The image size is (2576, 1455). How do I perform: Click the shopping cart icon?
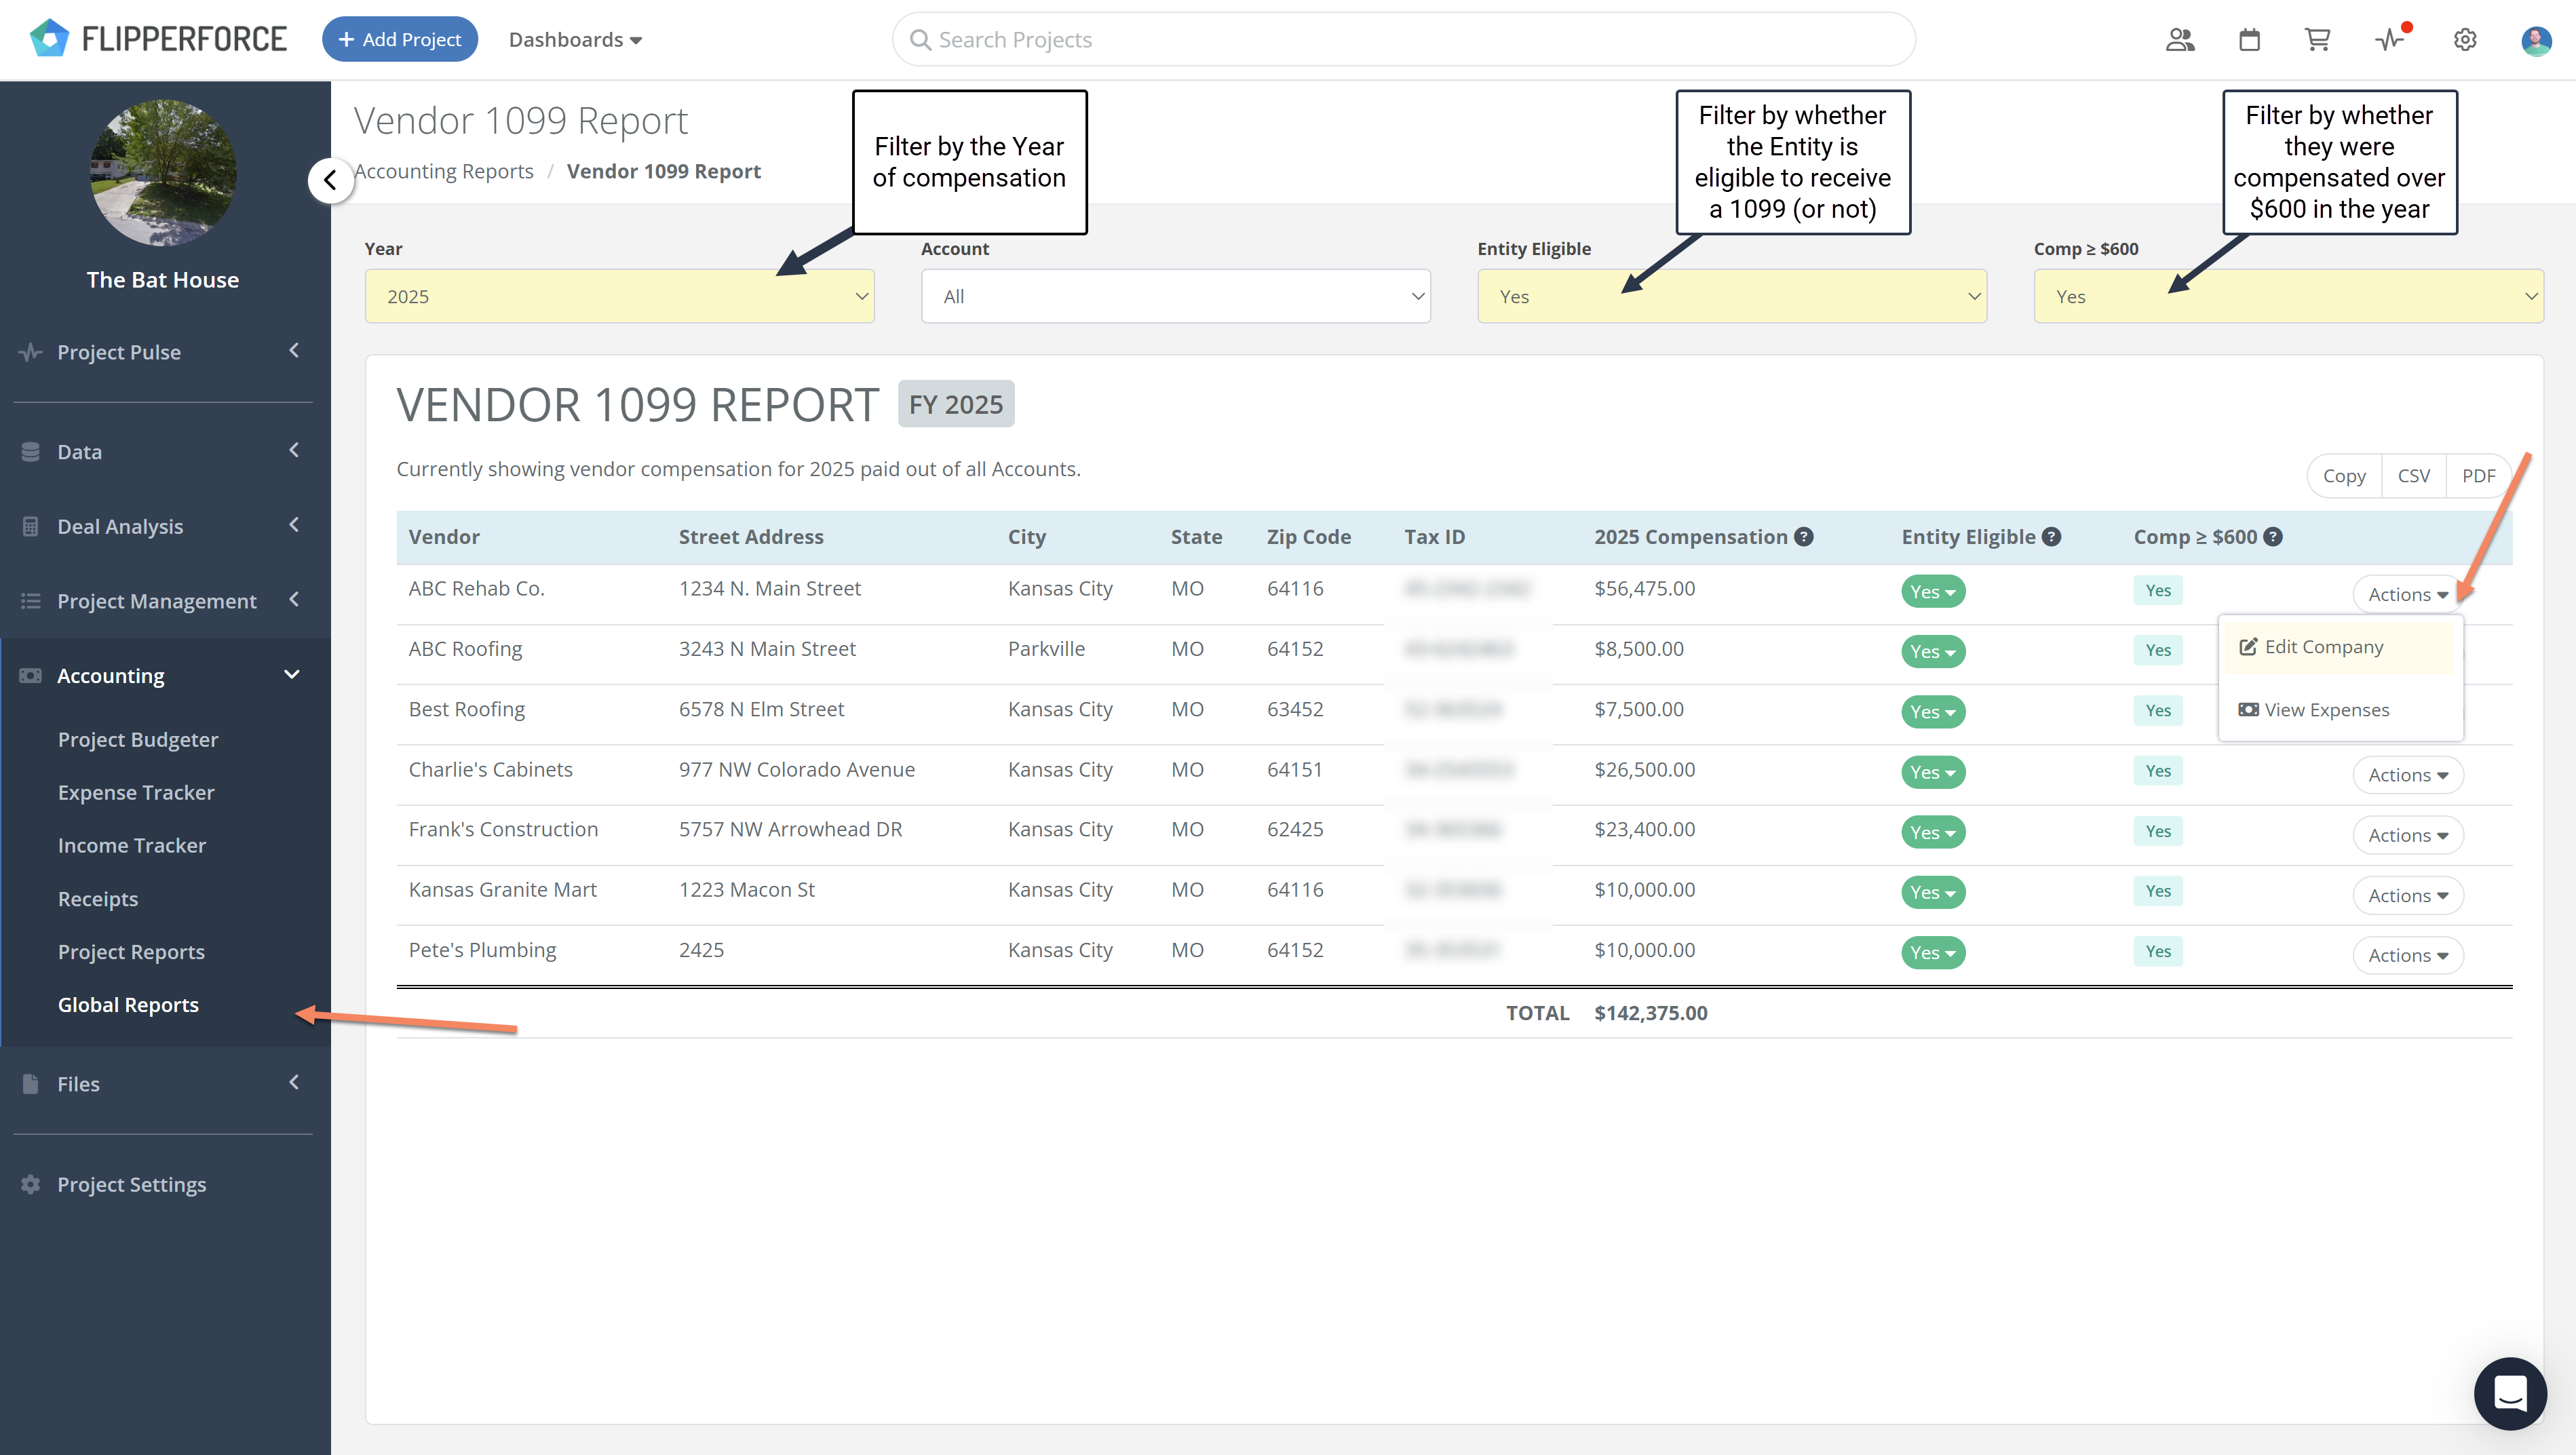click(x=2317, y=40)
